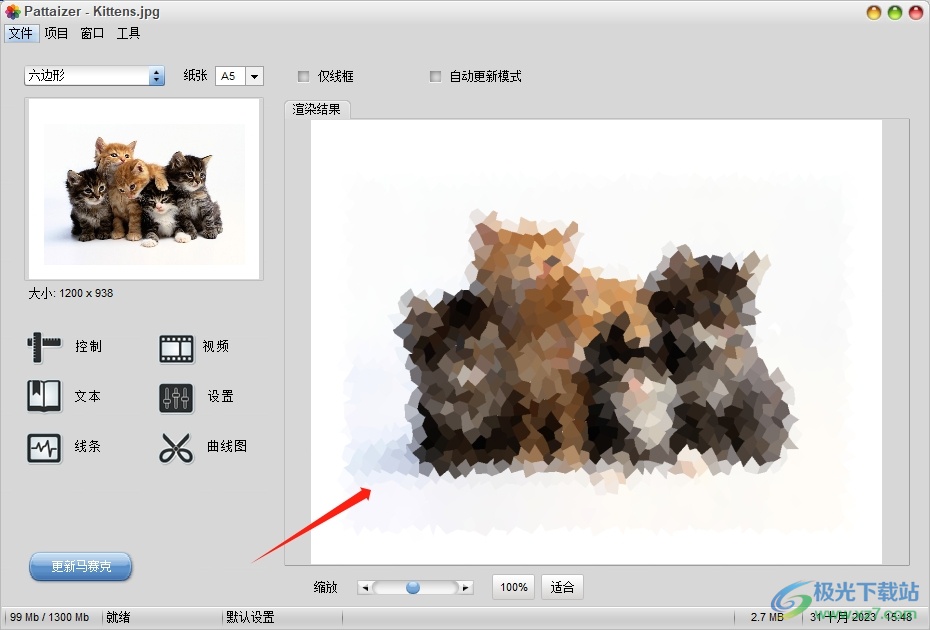Open the 曲线图 scissors icon
930x630 pixels.
(x=176, y=448)
